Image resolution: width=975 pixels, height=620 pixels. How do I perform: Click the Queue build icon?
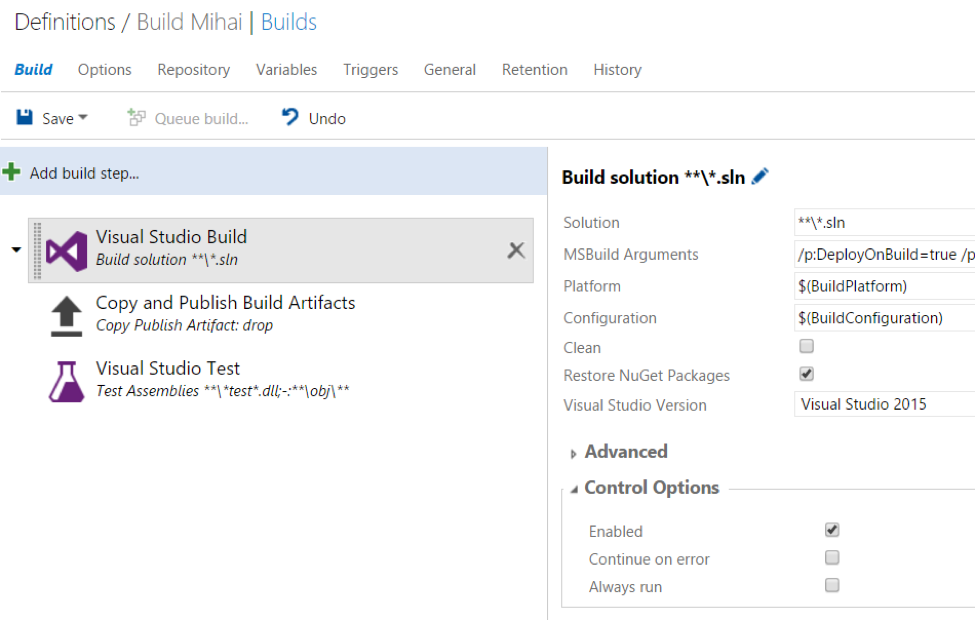click(x=136, y=118)
